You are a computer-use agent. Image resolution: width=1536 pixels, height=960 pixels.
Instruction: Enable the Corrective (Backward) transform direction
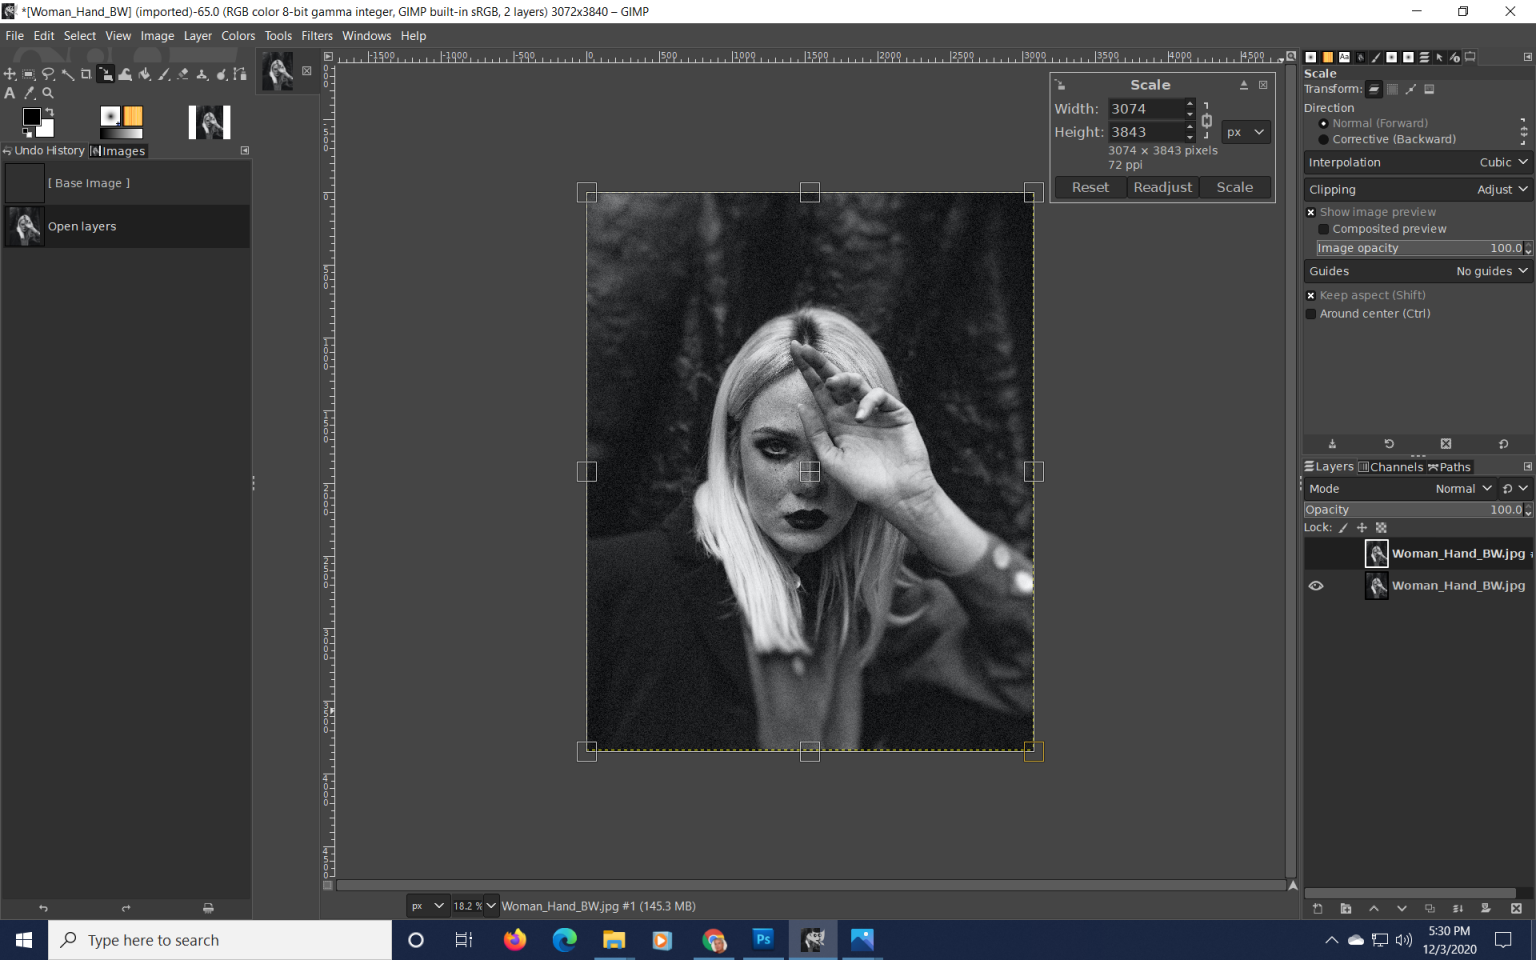click(x=1325, y=139)
